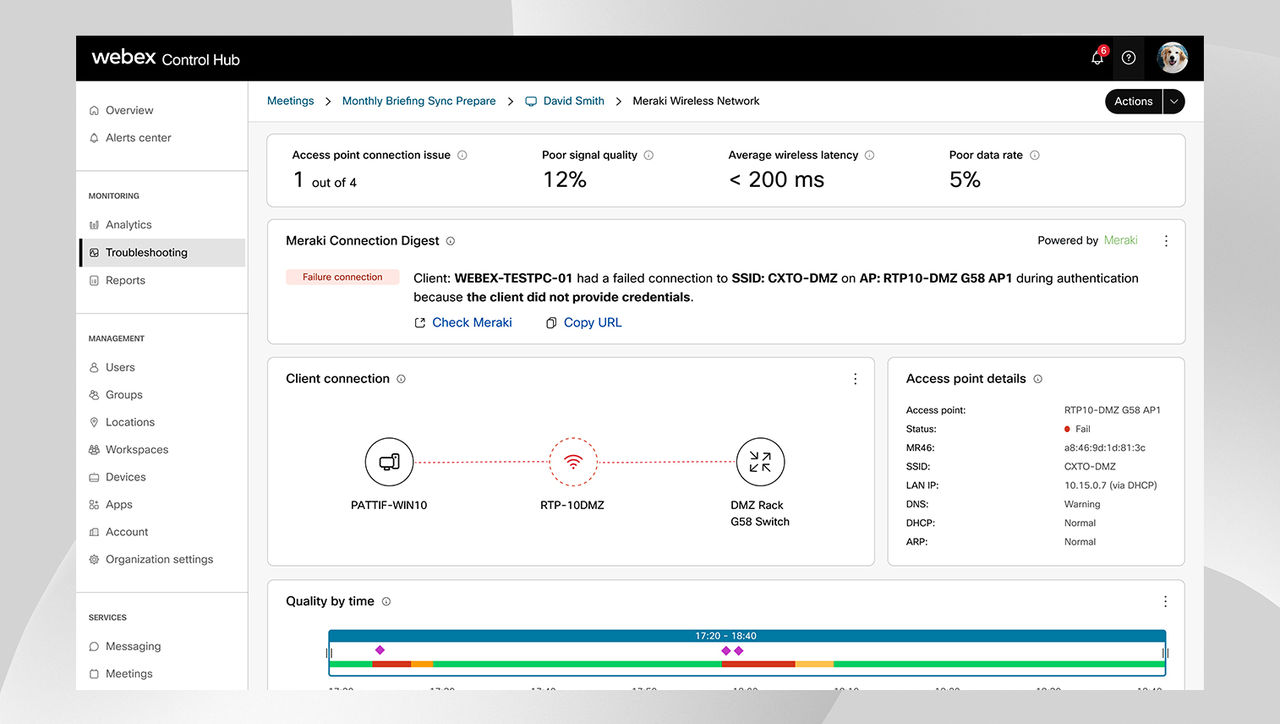Click the webex Control Hub logo
This screenshot has width=1280, height=724.
[165, 58]
